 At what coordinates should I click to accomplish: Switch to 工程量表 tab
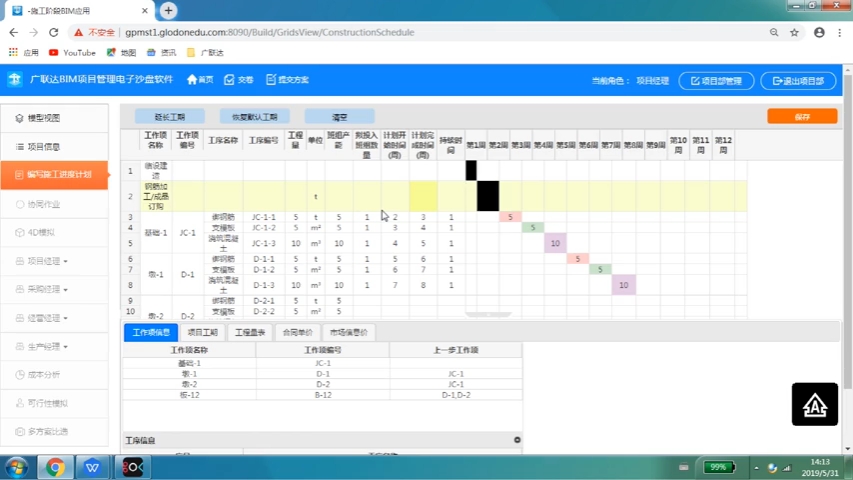pos(250,332)
